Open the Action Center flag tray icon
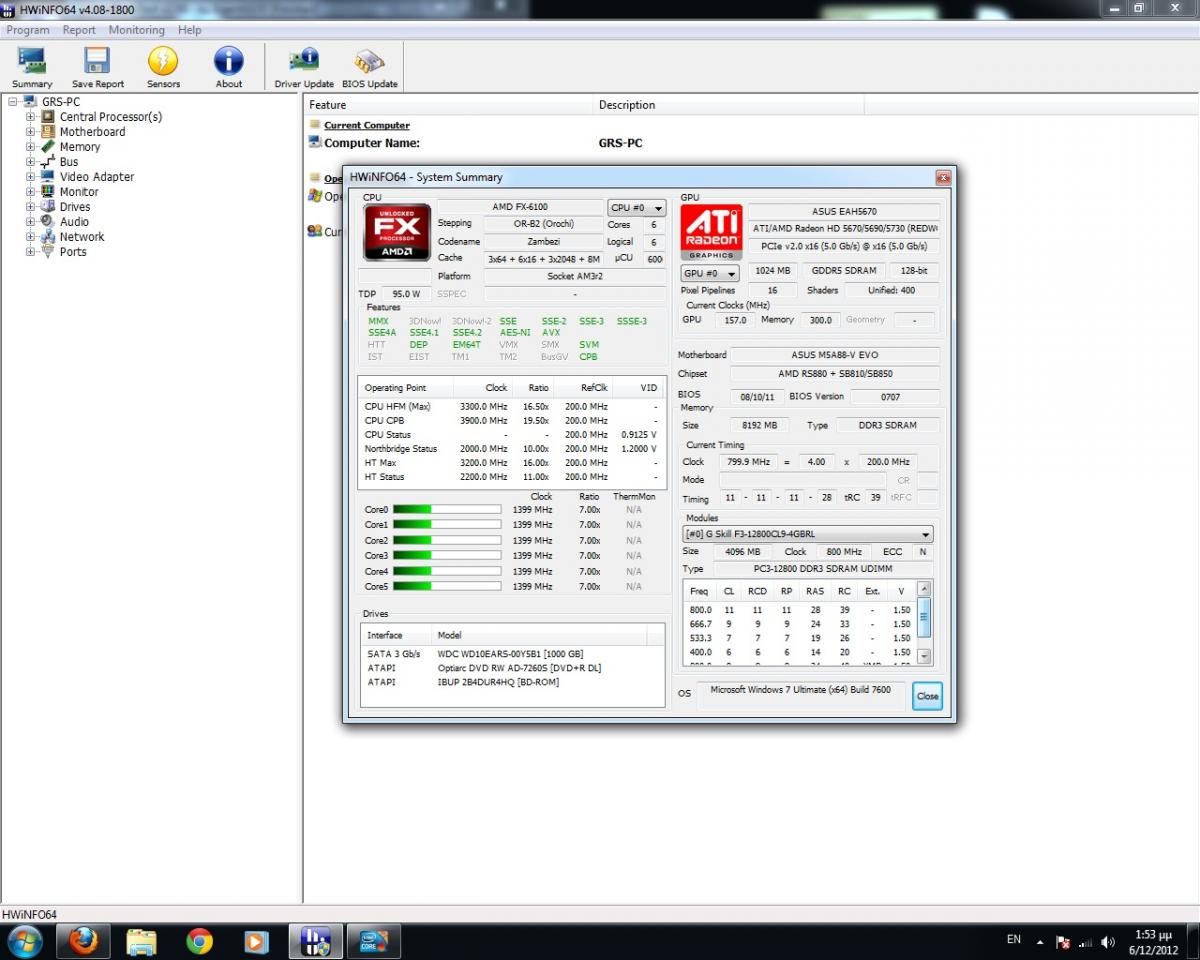 point(1063,941)
